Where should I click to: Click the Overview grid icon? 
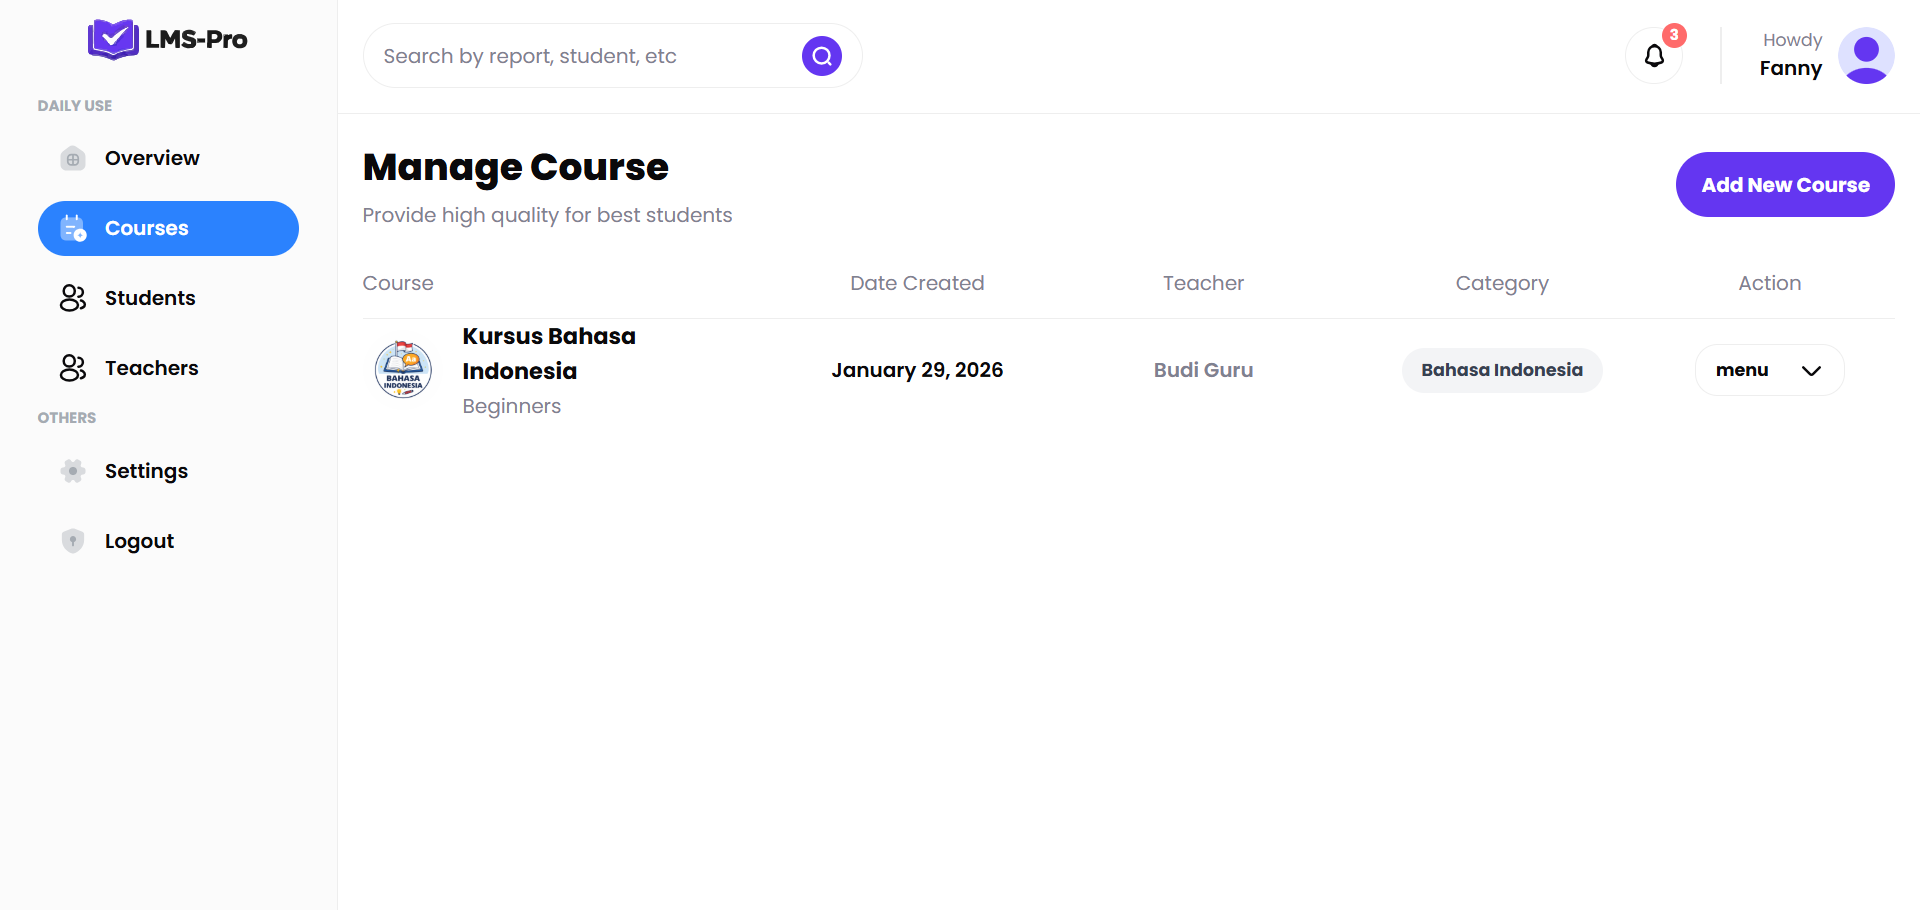click(73, 159)
